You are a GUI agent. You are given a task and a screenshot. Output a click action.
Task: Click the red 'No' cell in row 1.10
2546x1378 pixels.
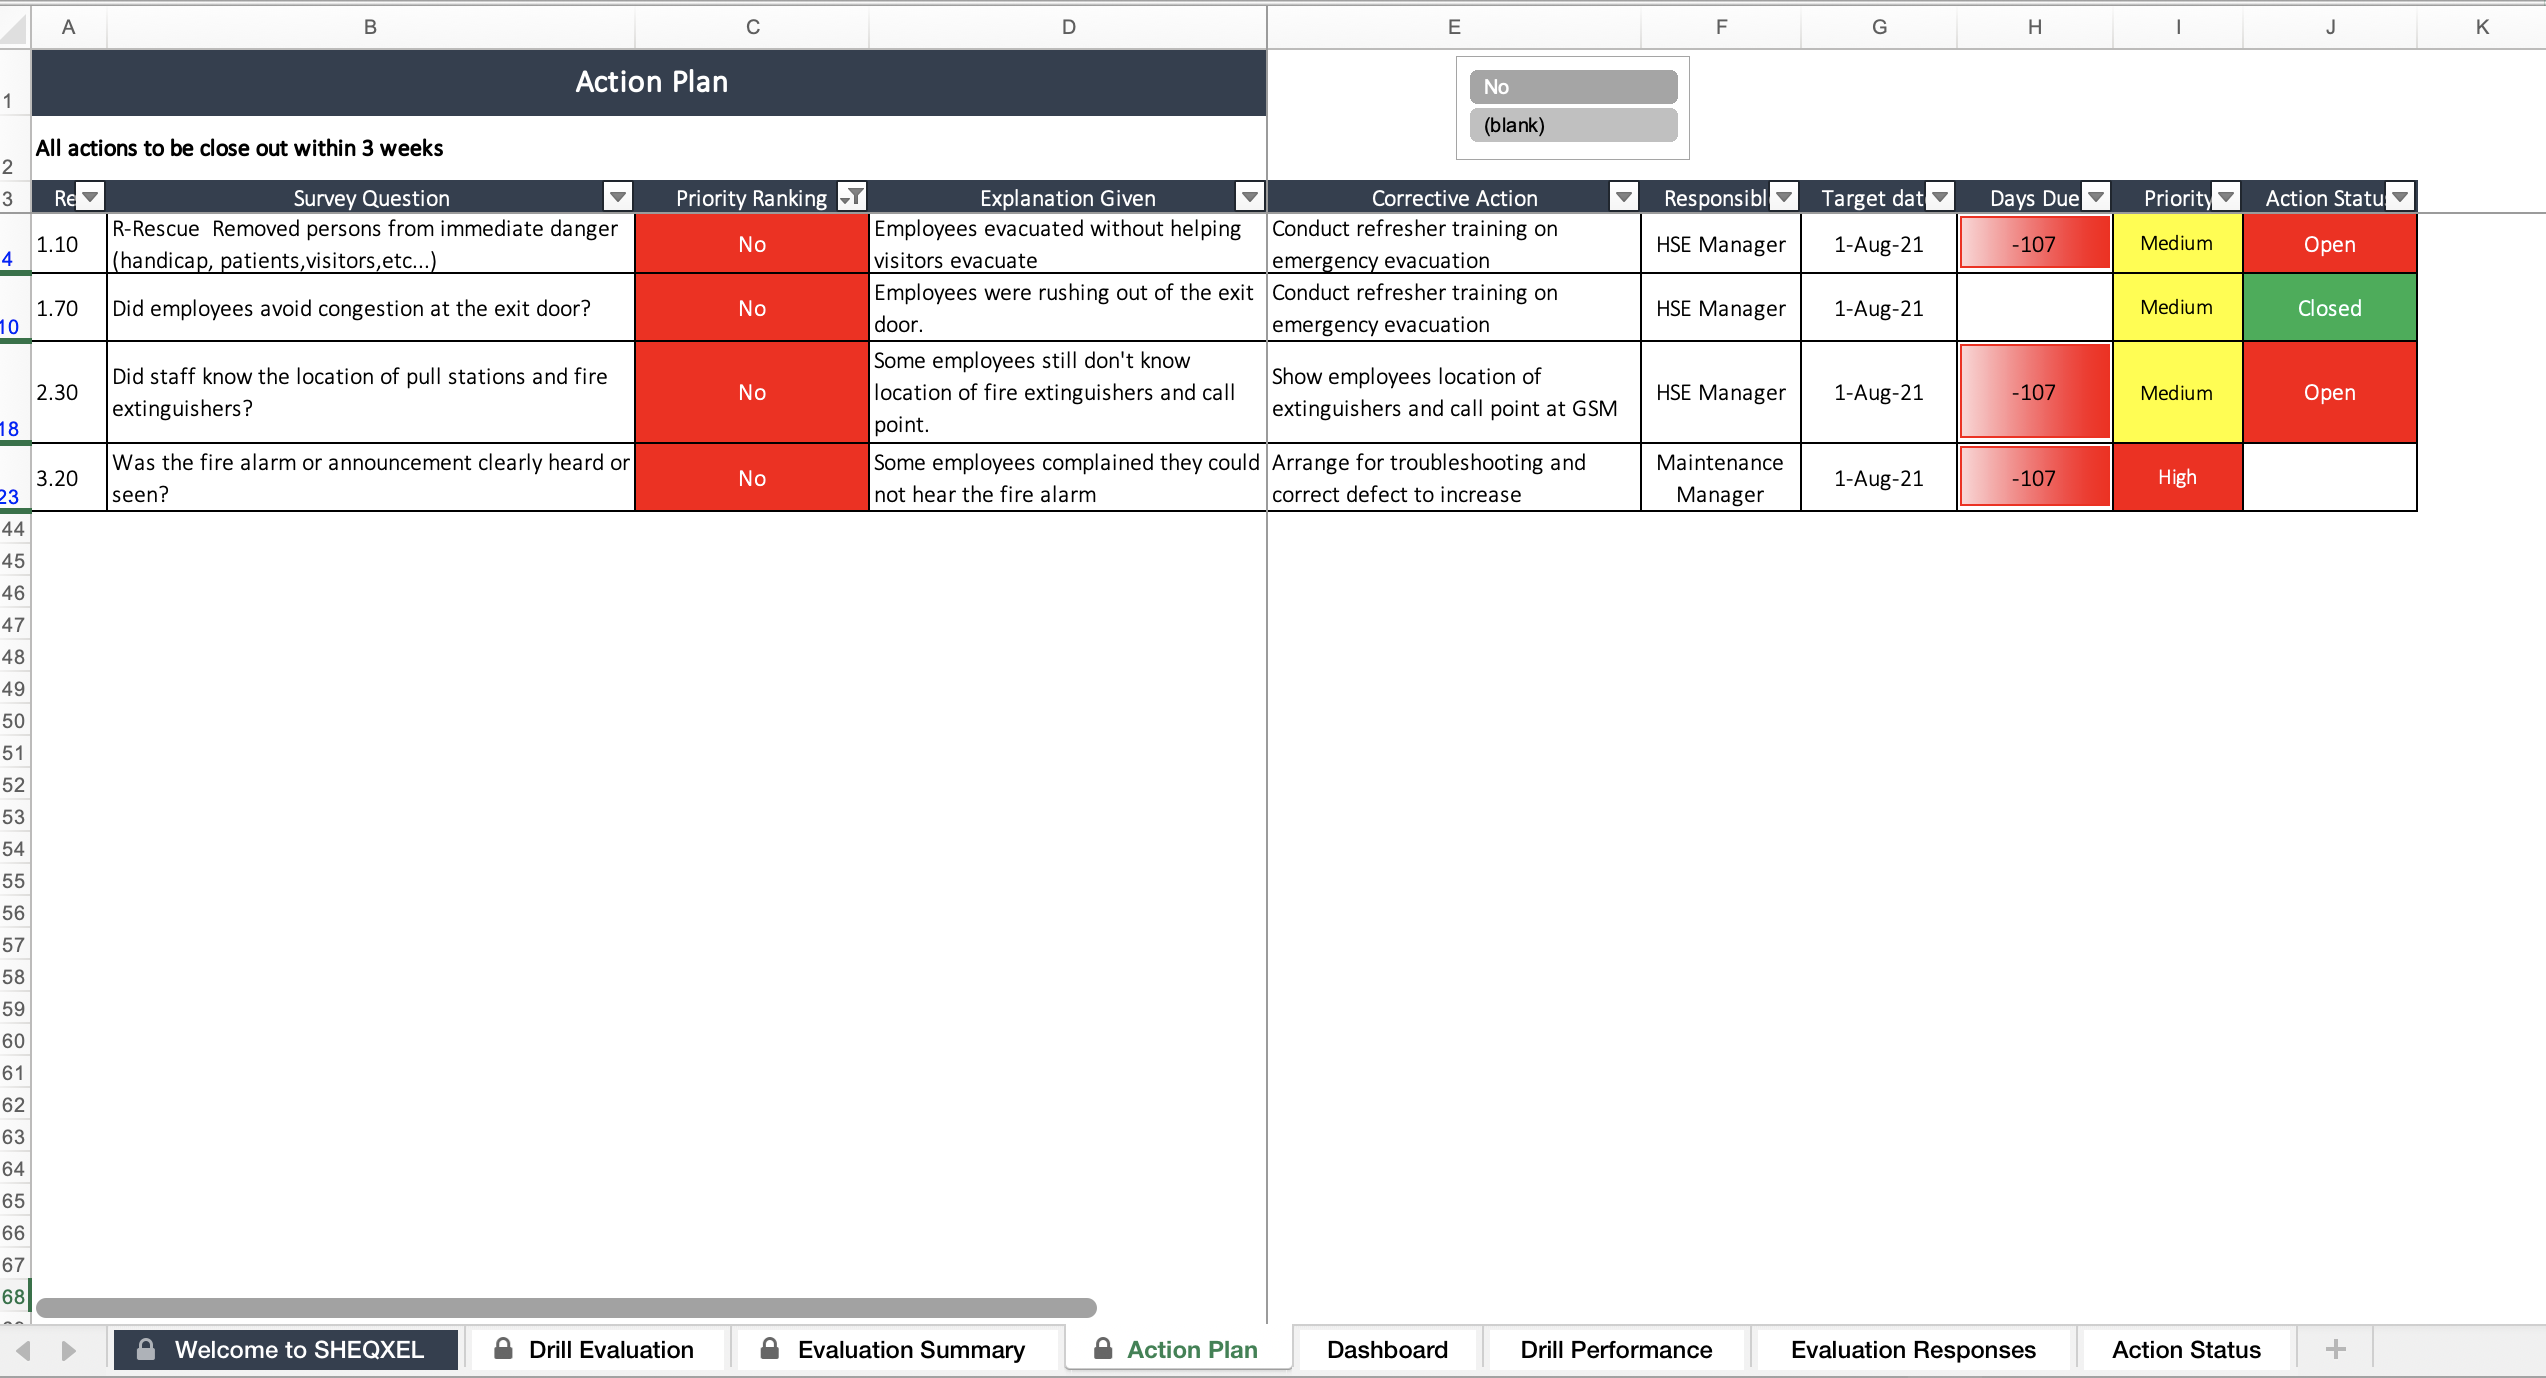point(752,244)
